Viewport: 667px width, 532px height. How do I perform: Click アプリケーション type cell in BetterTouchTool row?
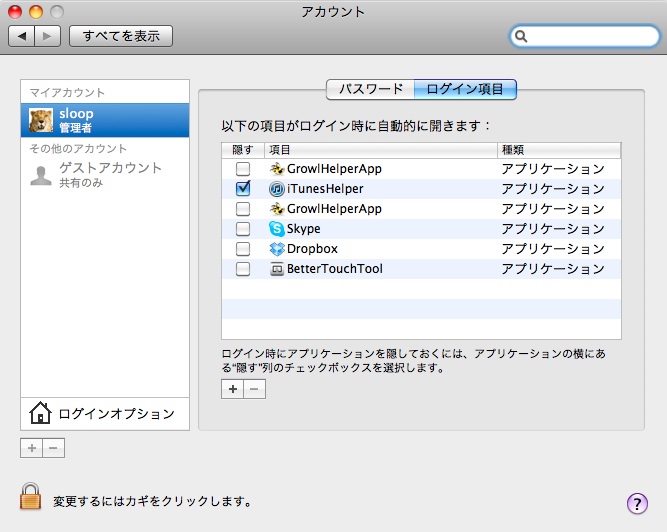coord(553,269)
